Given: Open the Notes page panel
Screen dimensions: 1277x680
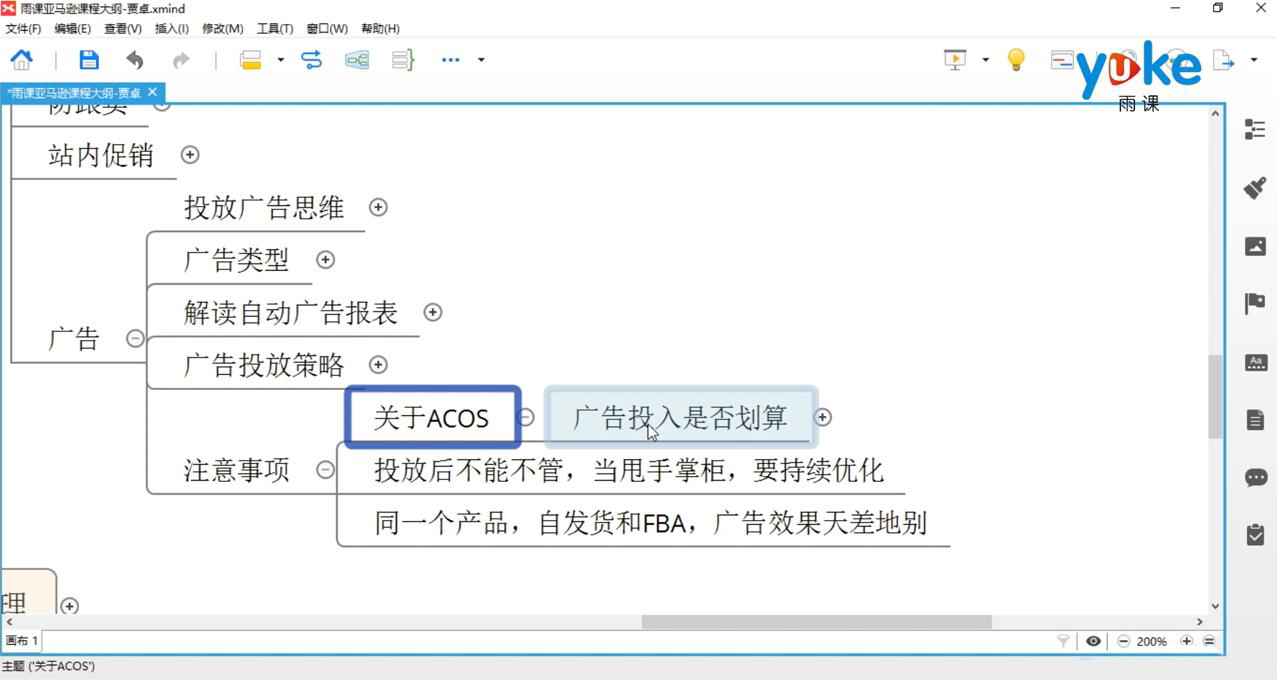Looking at the screenshot, I should [x=1255, y=420].
